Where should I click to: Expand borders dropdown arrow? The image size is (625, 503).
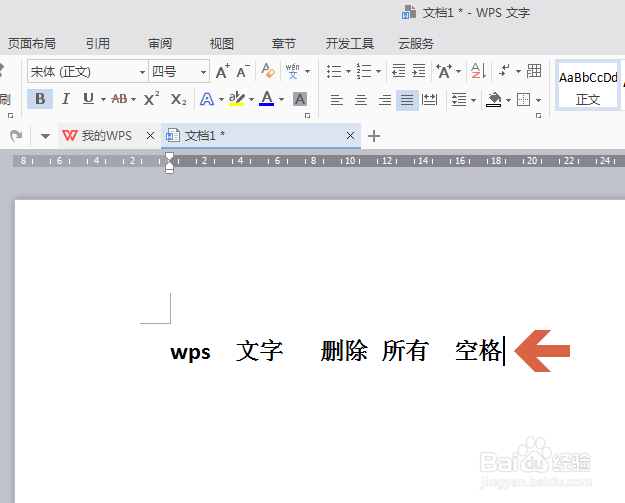pos(539,100)
